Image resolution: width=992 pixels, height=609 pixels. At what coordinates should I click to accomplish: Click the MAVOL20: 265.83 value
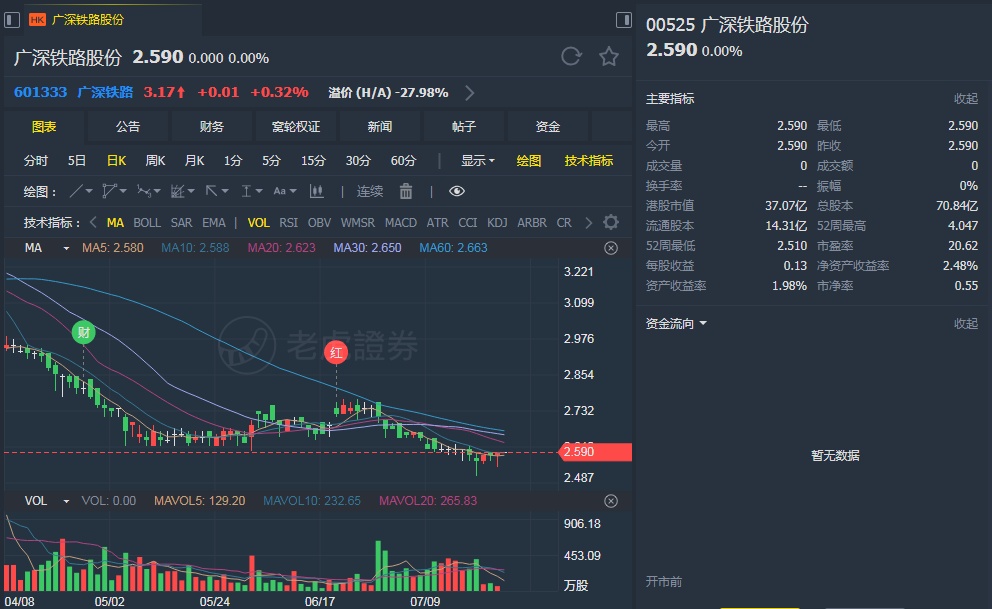click(x=428, y=501)
